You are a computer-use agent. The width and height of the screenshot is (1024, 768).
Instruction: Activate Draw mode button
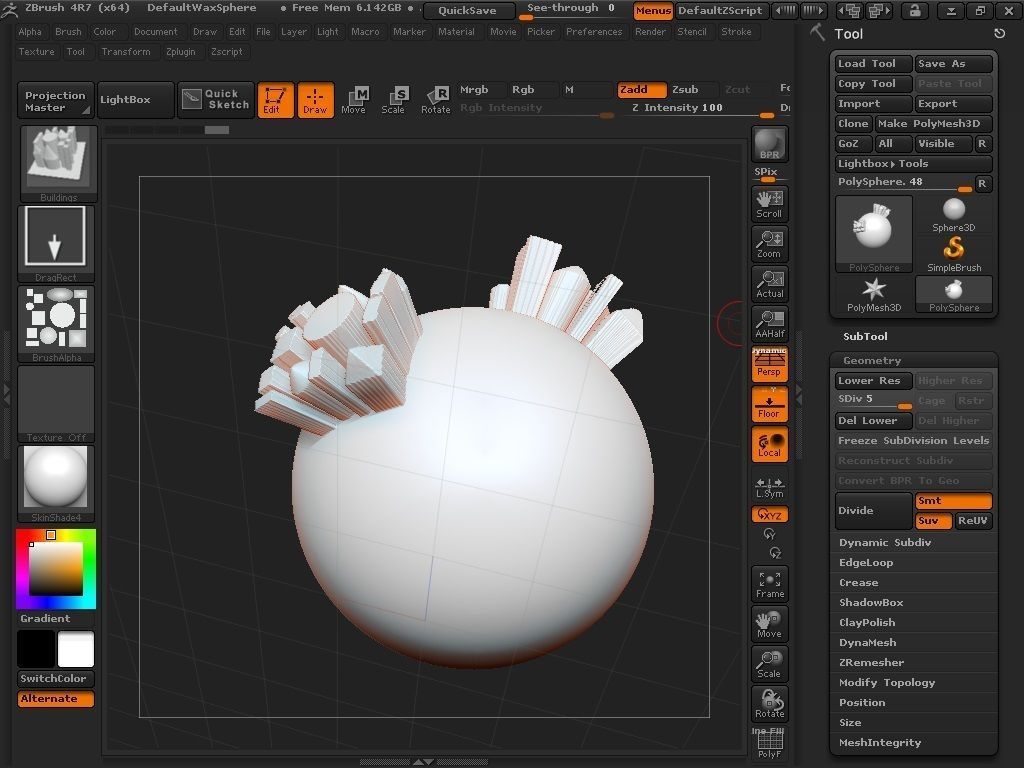point(315,100)
